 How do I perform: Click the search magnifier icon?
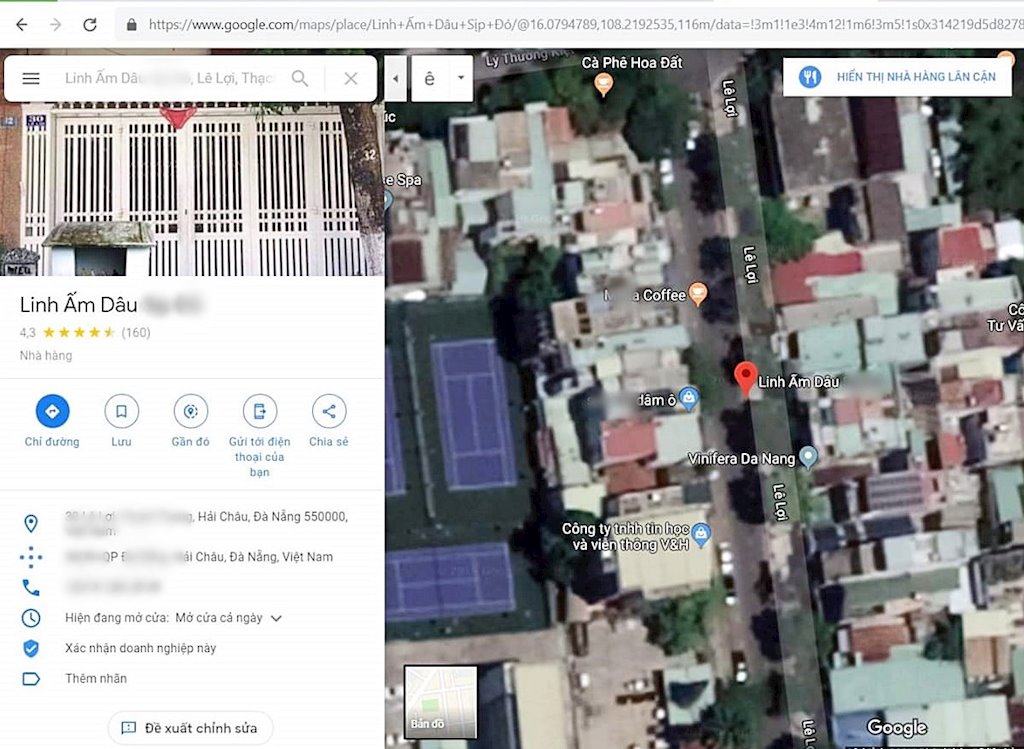click(300, 78)
